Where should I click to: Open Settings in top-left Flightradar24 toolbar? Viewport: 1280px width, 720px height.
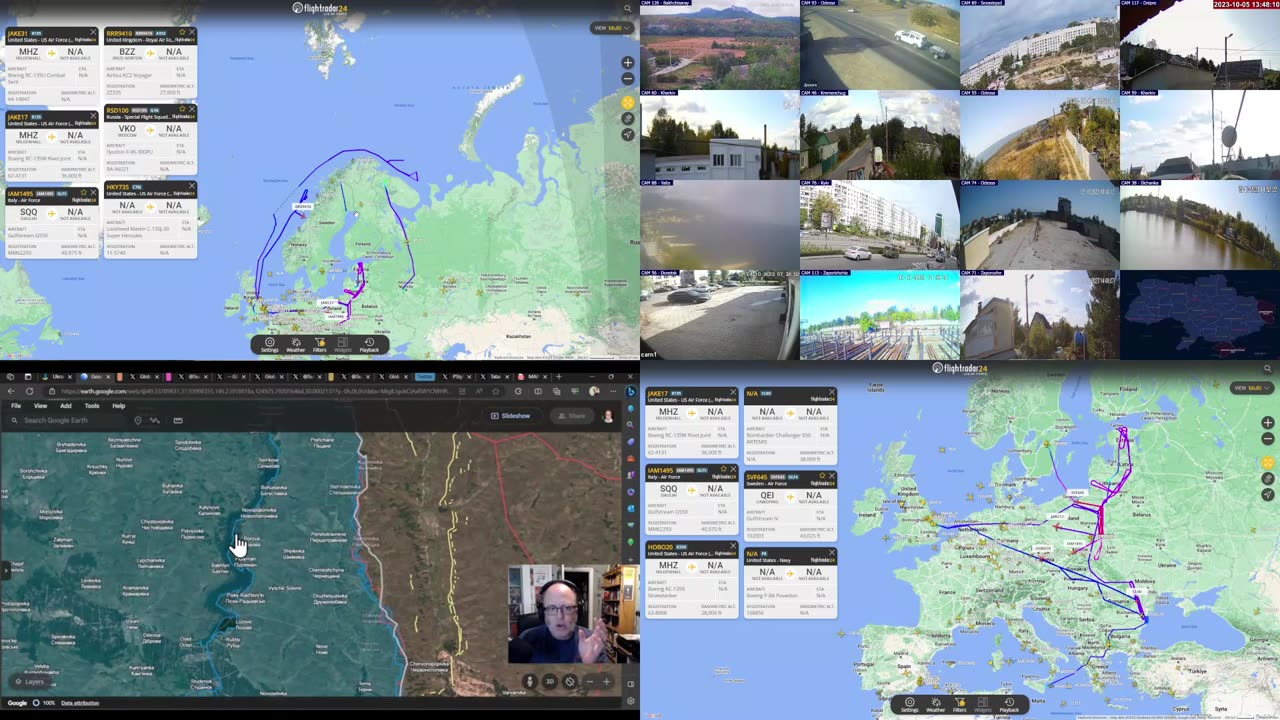tap(270, 344)
